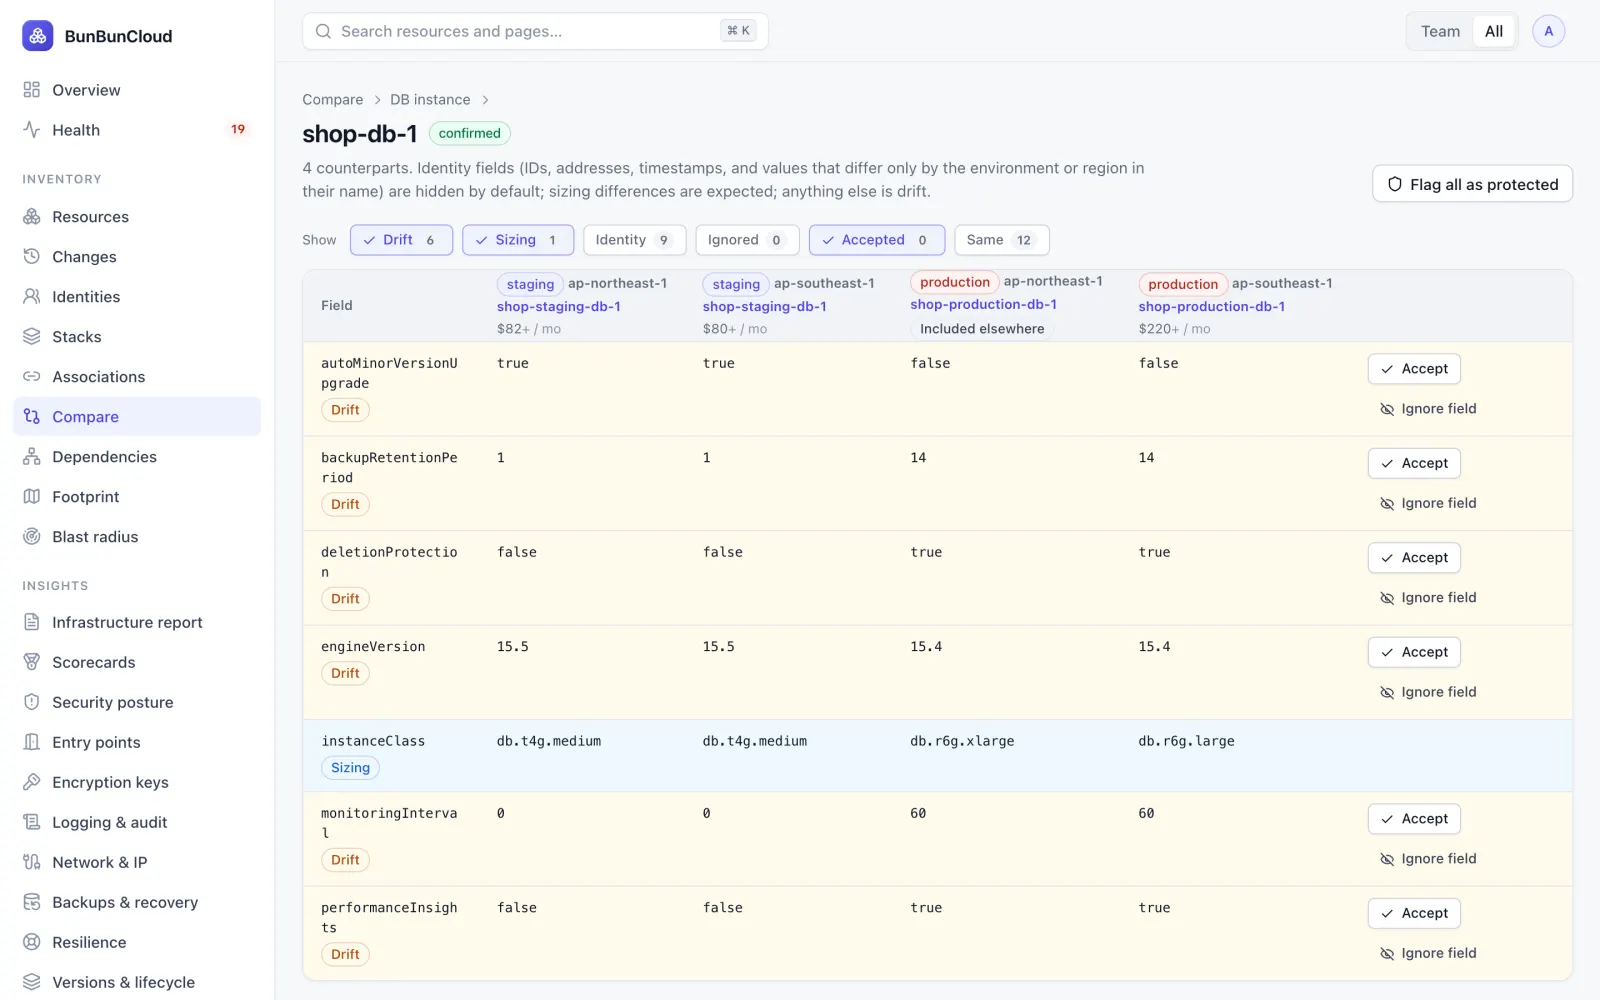Open Versions & lifecycle page
This screenshot has height=1000, width=1600.
[137, 982]
